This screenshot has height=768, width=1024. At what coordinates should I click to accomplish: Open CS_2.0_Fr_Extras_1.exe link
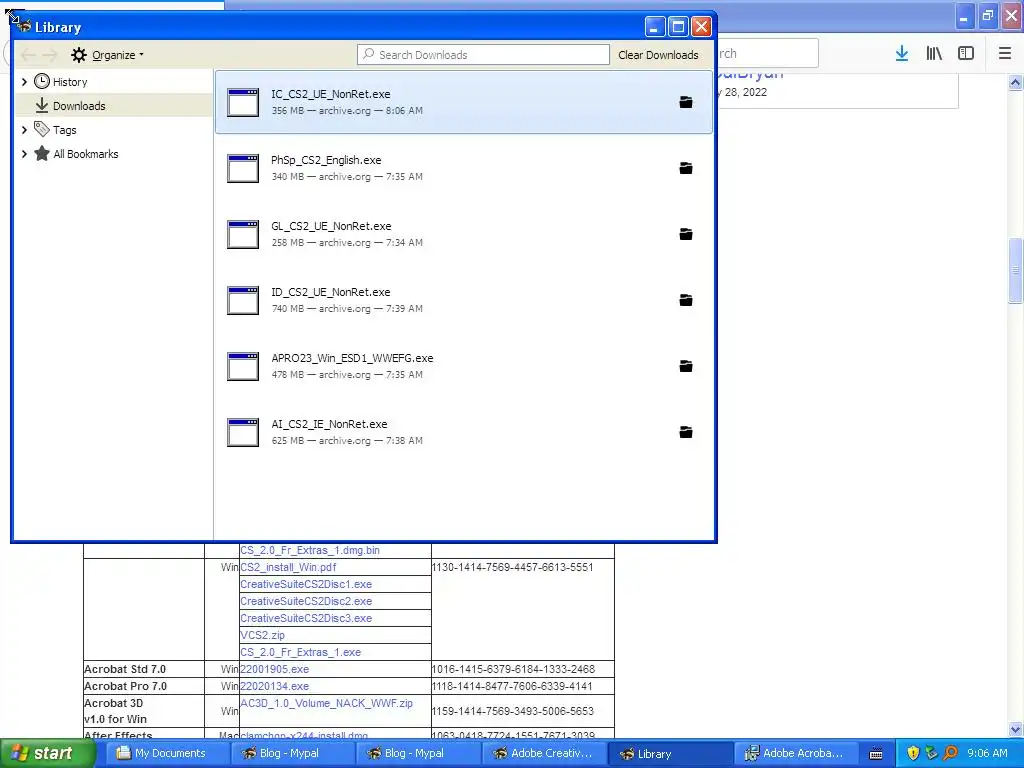(300, 652)
